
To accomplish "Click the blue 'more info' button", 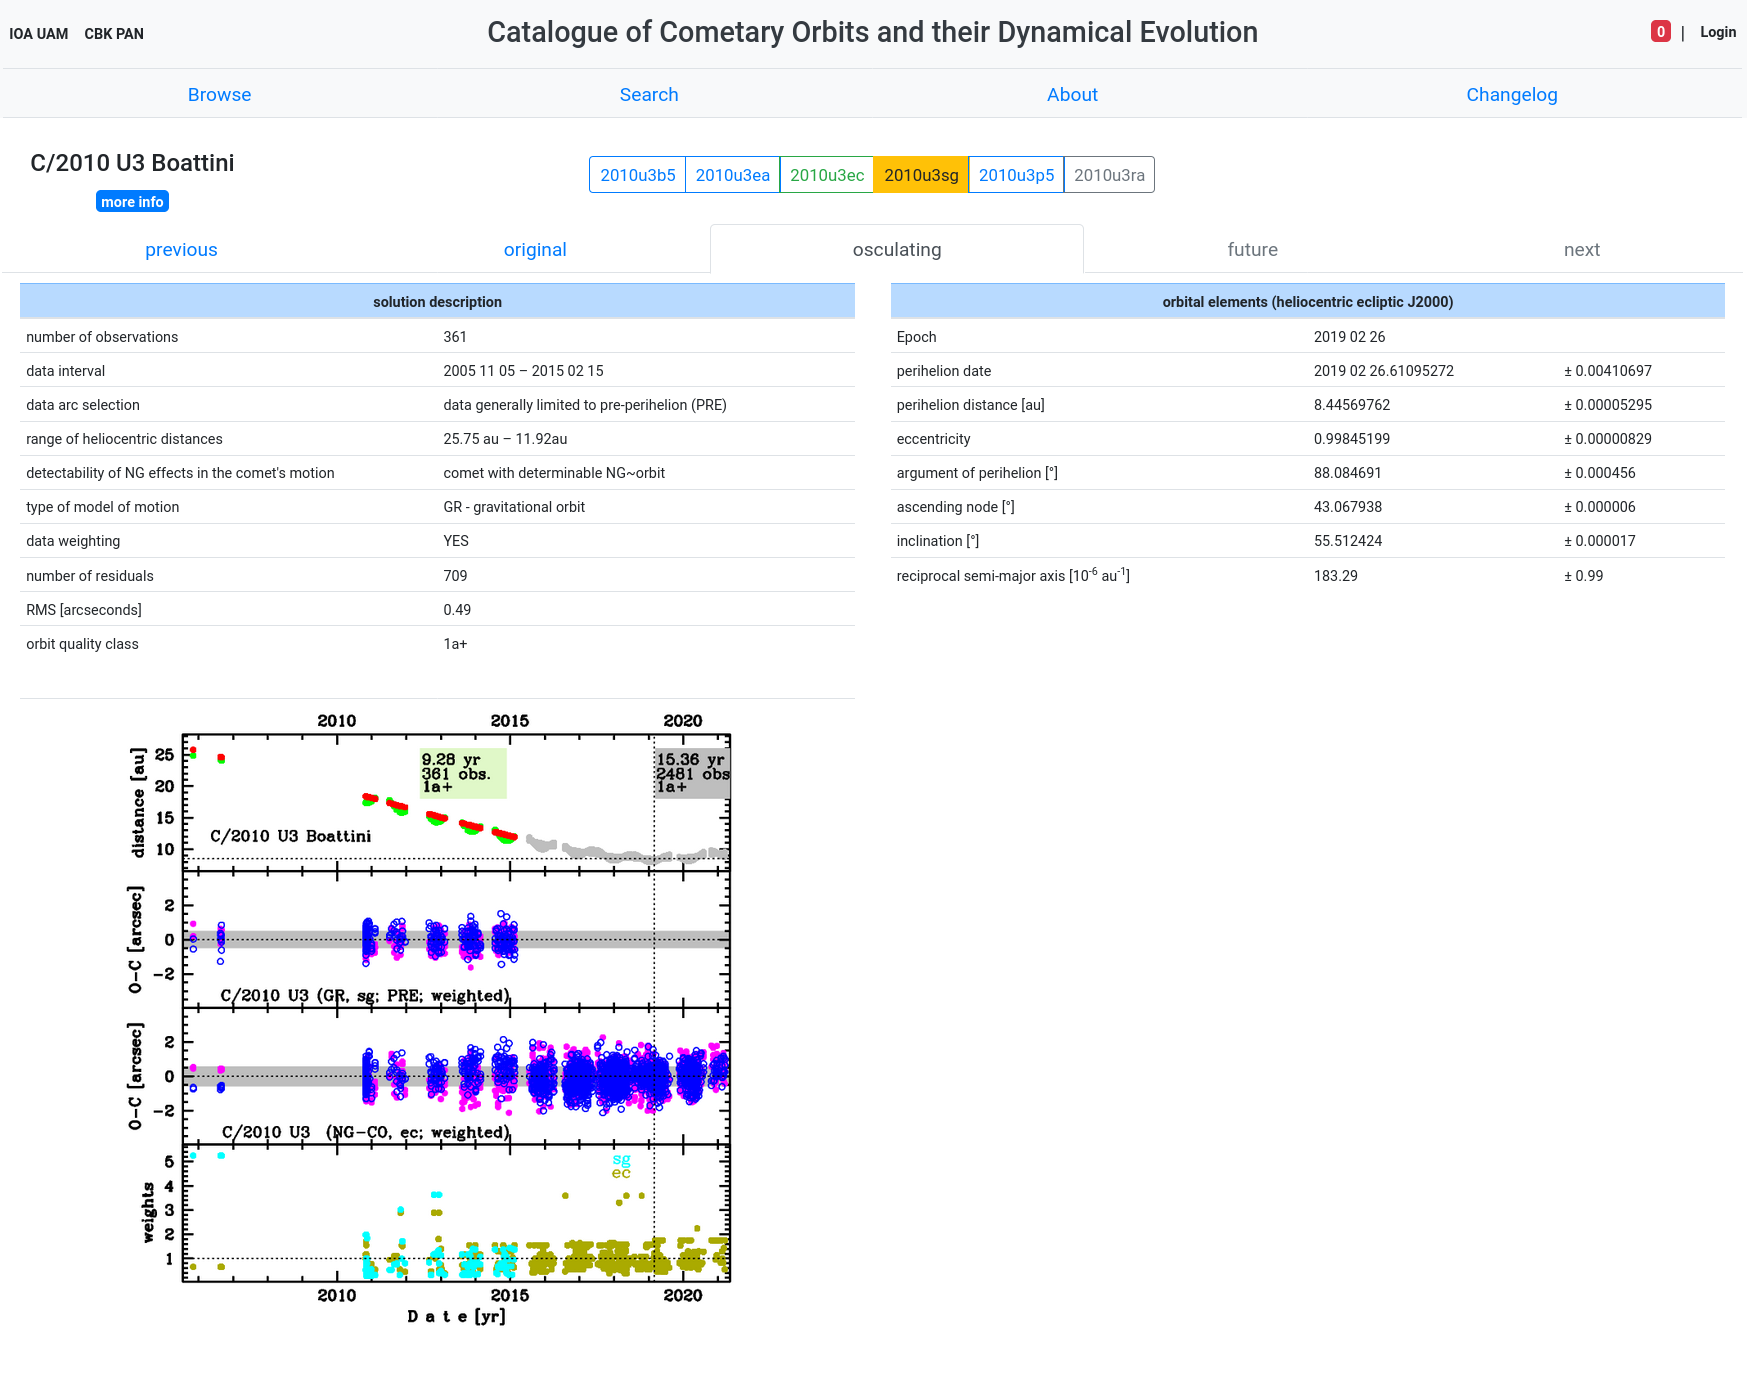I will [x=132, y=202].
